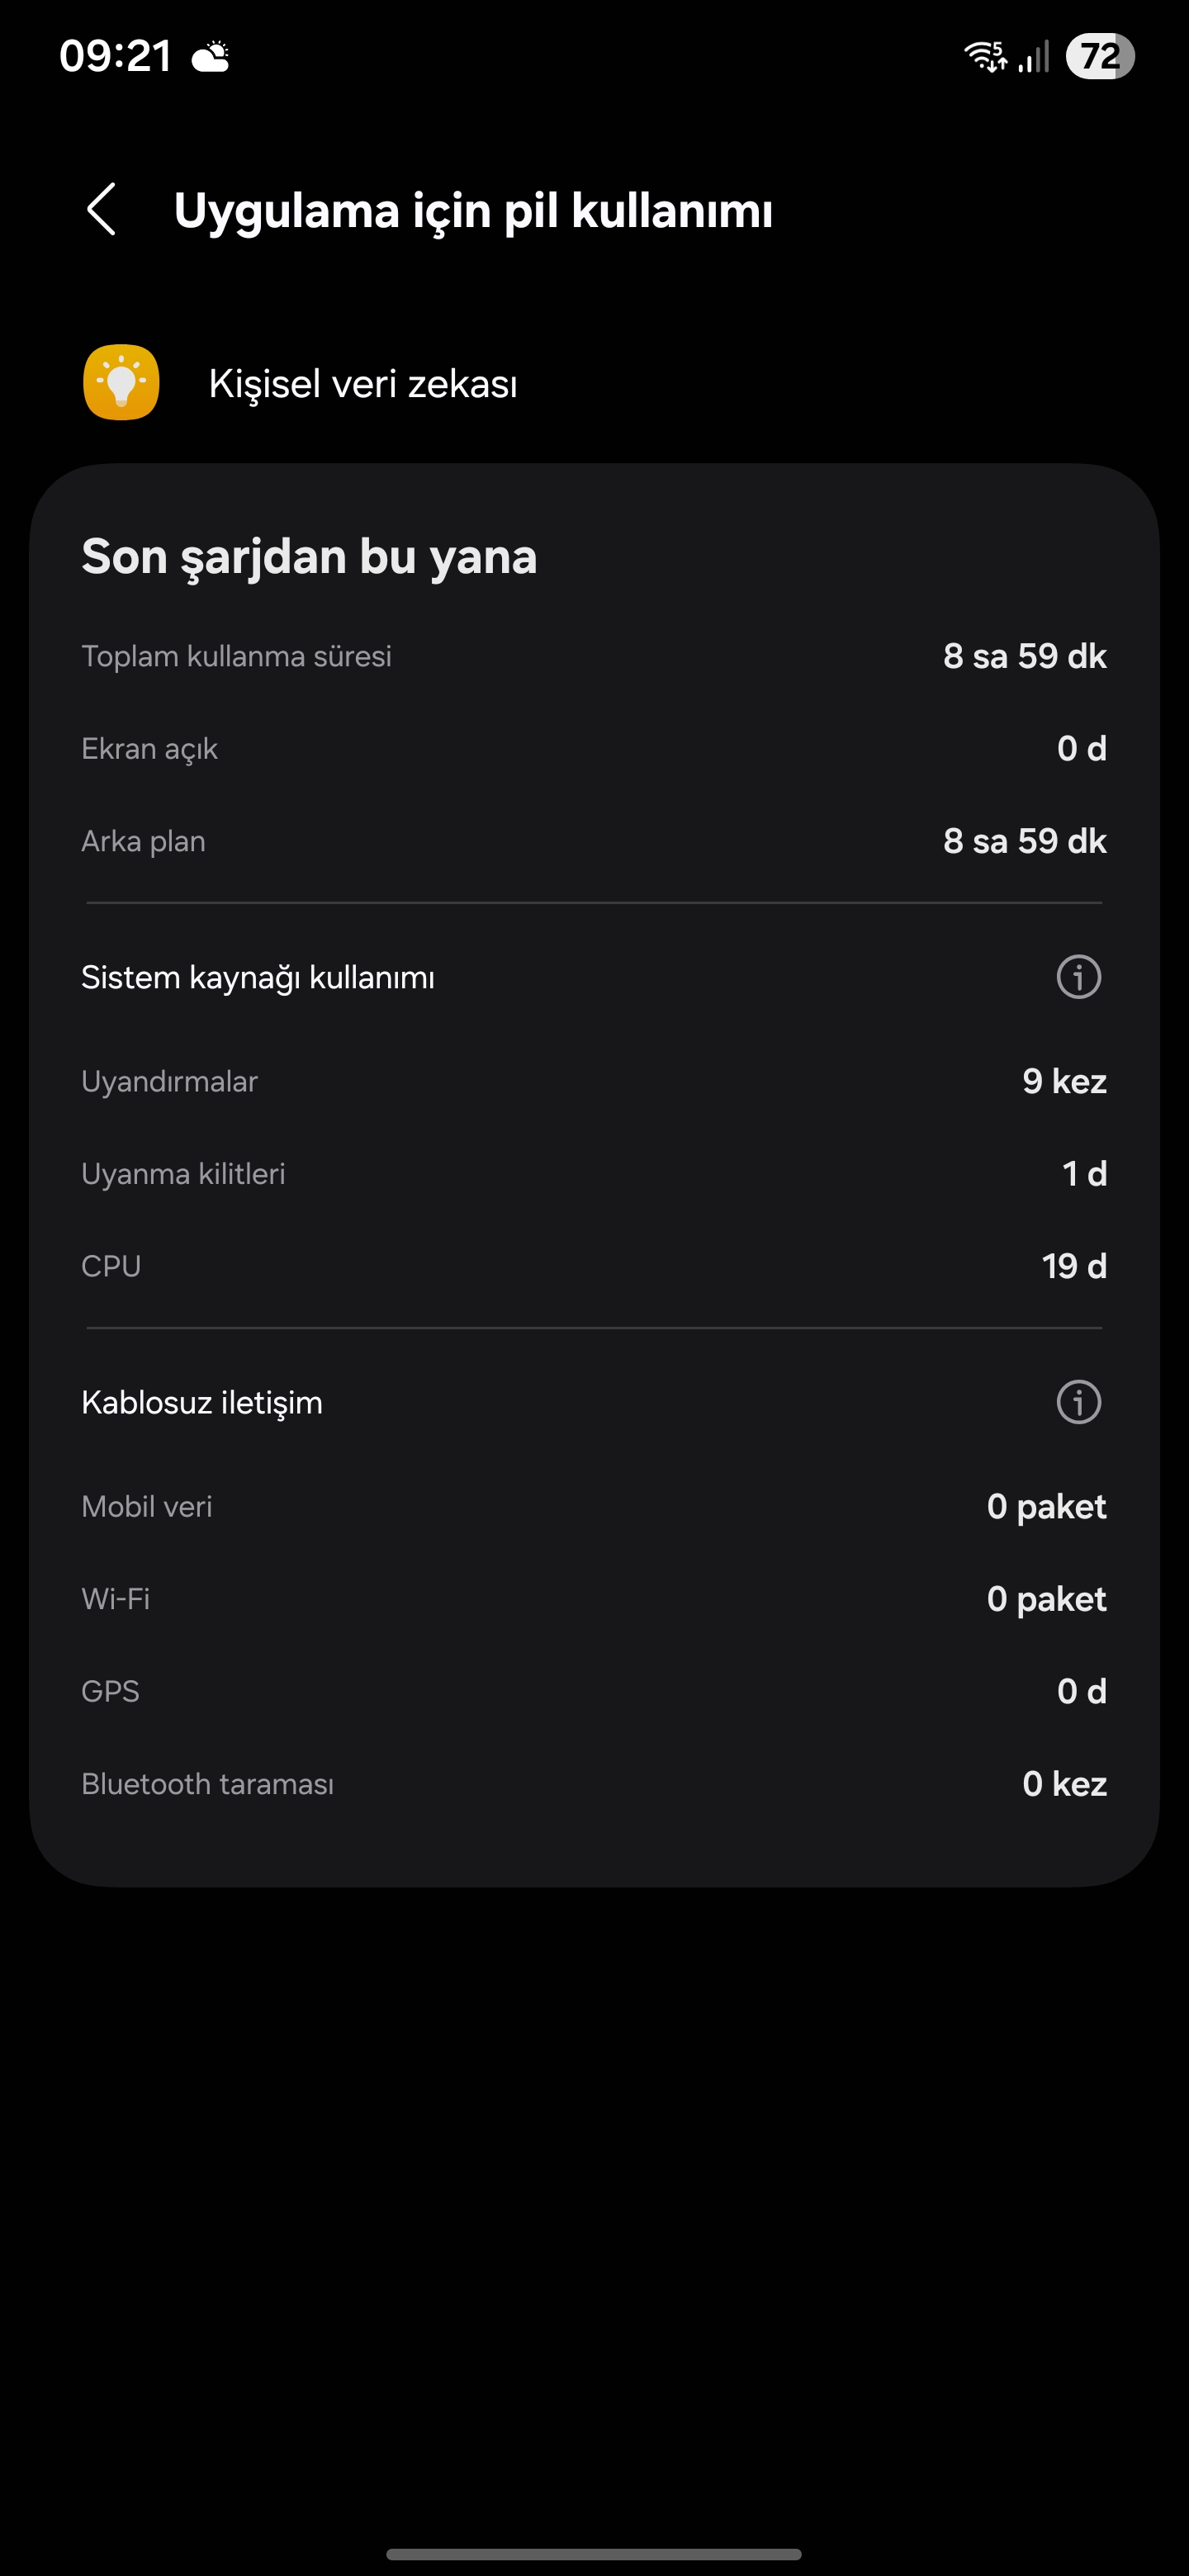Open info for Sistem kaynağı kullanımı
1189x2576 pixels.
point(1078,977)
